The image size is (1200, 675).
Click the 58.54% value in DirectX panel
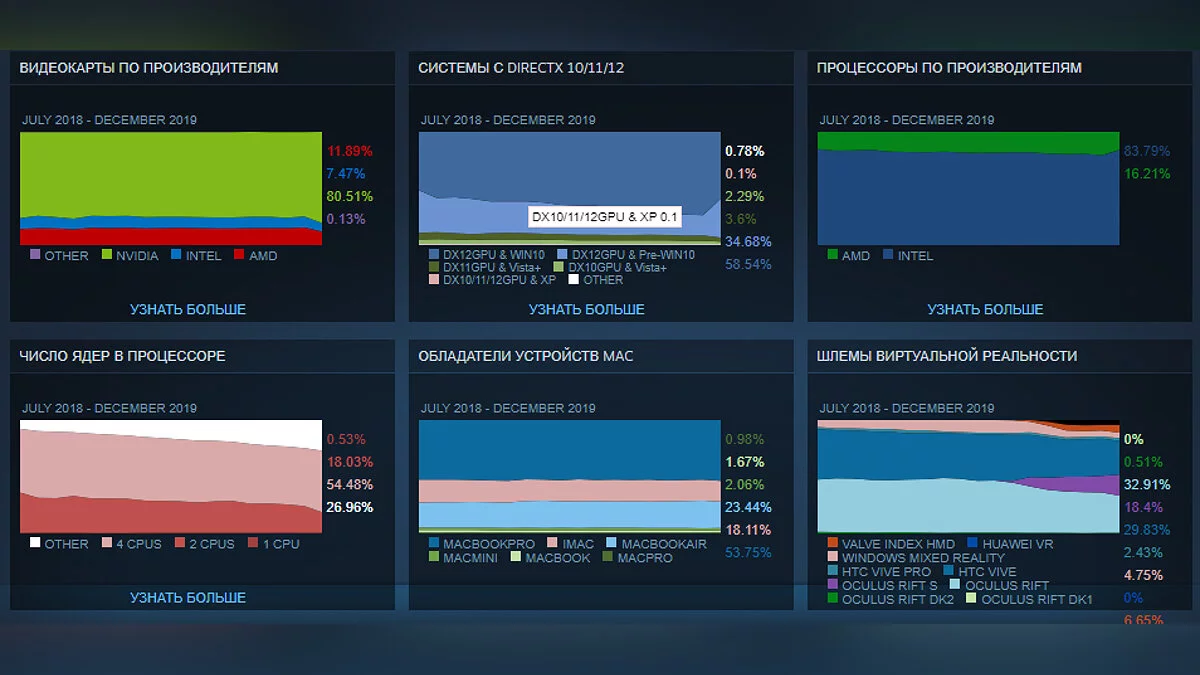tap(748, 264)
